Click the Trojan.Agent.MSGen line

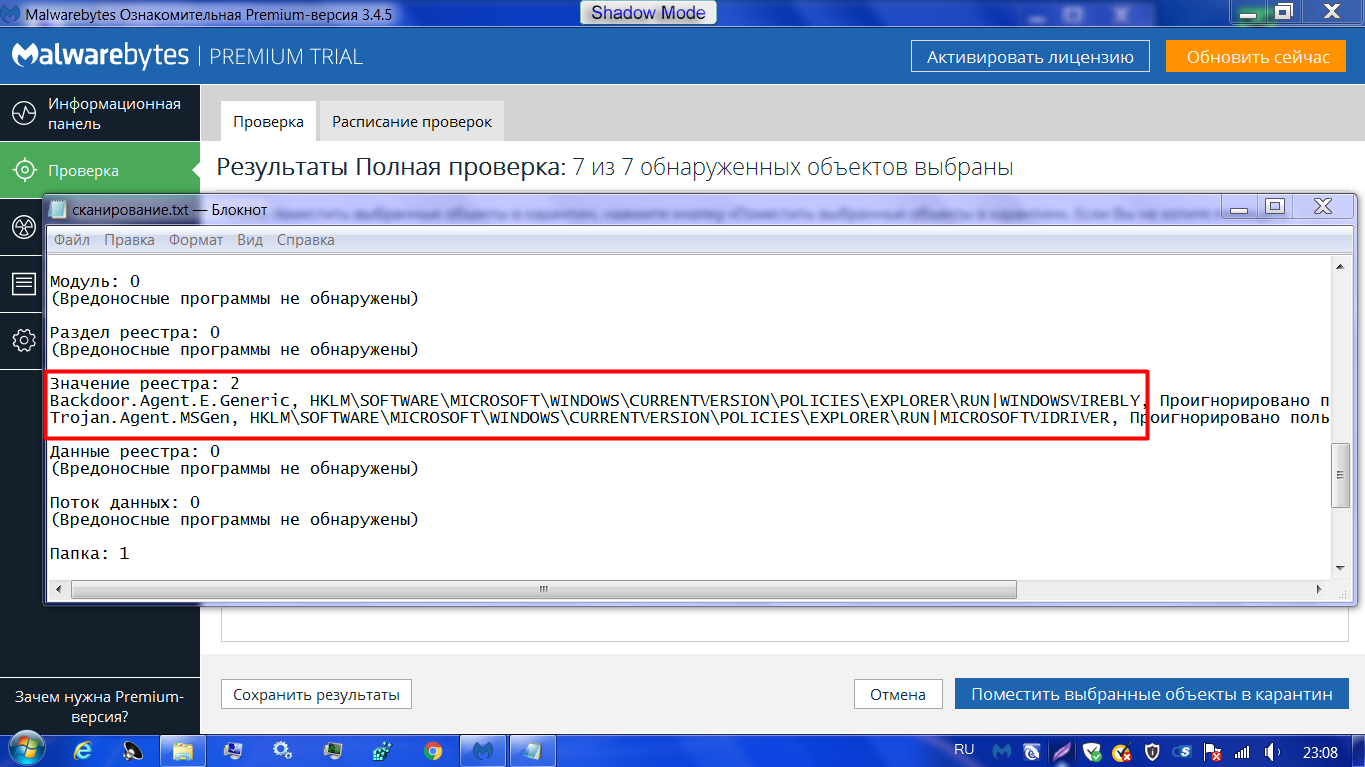[690, 417]
